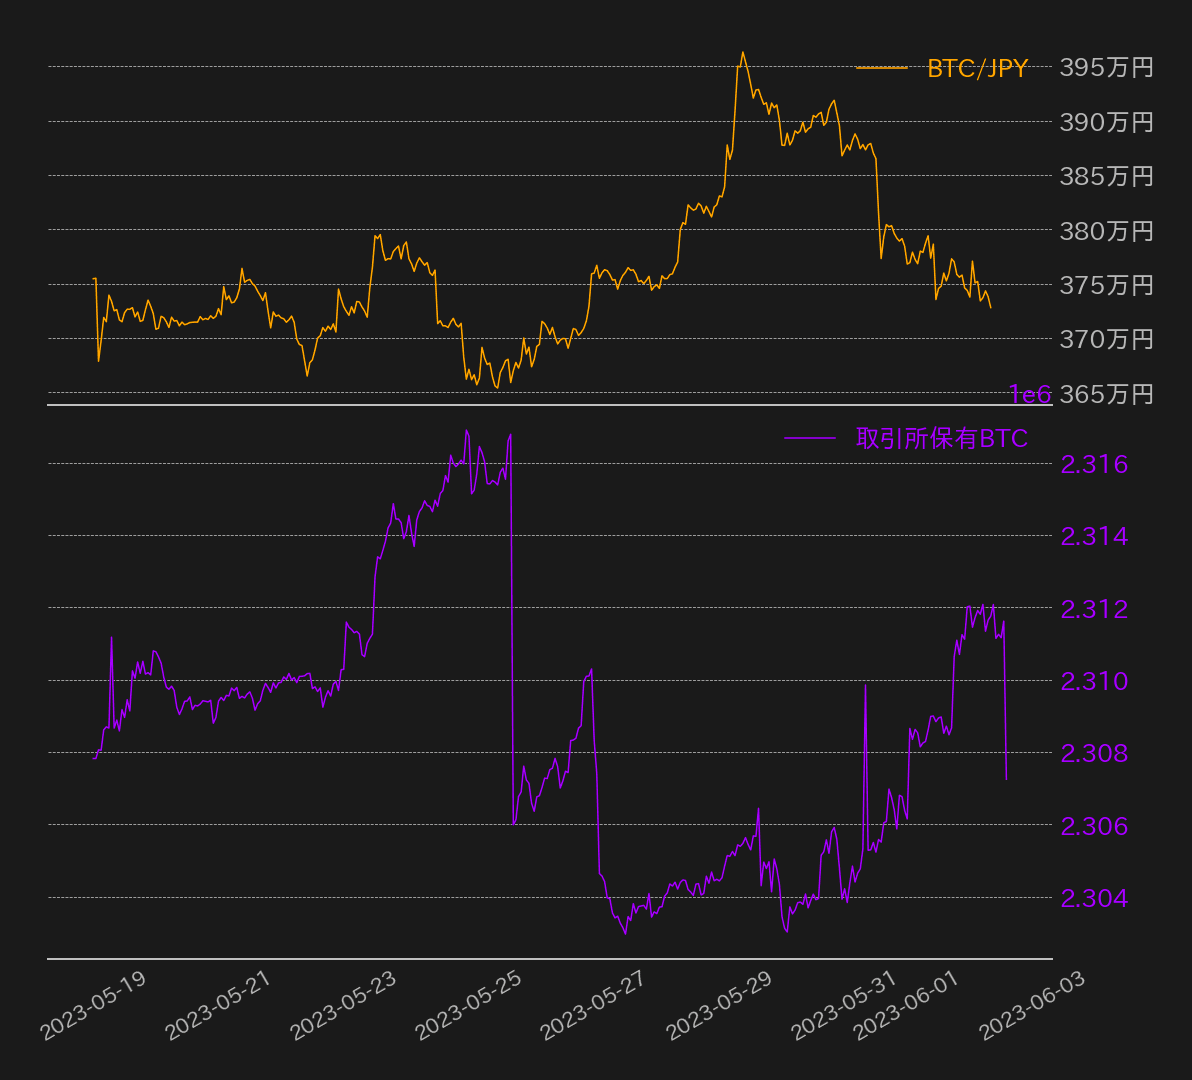Click the 2023-05-29 date label
1192x1080 pixels.
(718, 1006)
